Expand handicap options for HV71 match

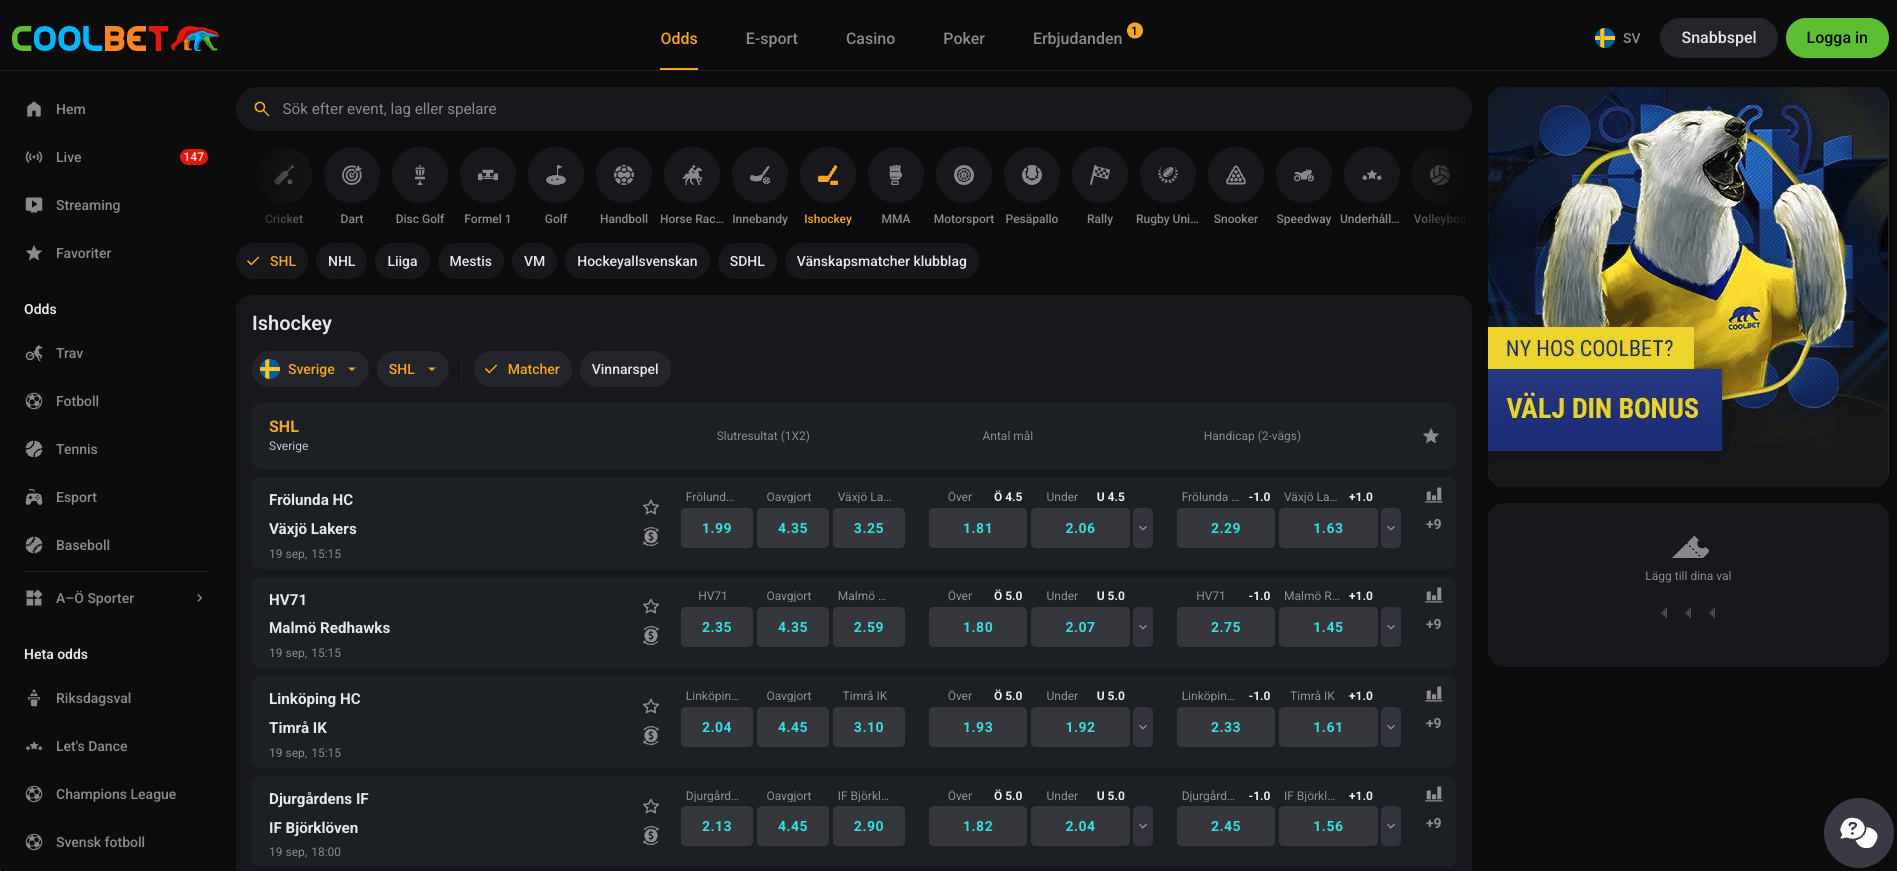(x=1391, y=627)
